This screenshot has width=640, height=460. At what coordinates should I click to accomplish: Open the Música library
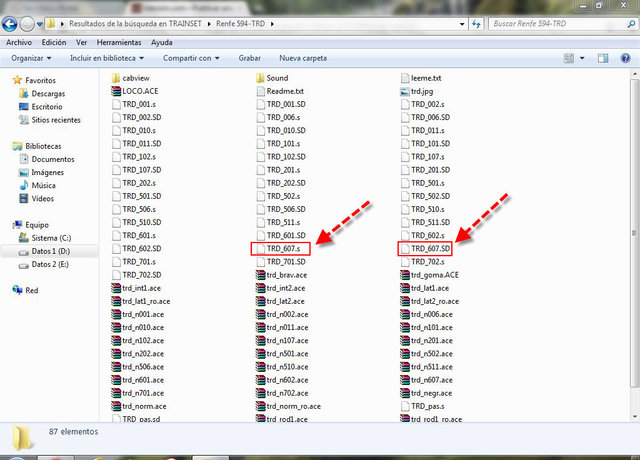tap(43, 185)
